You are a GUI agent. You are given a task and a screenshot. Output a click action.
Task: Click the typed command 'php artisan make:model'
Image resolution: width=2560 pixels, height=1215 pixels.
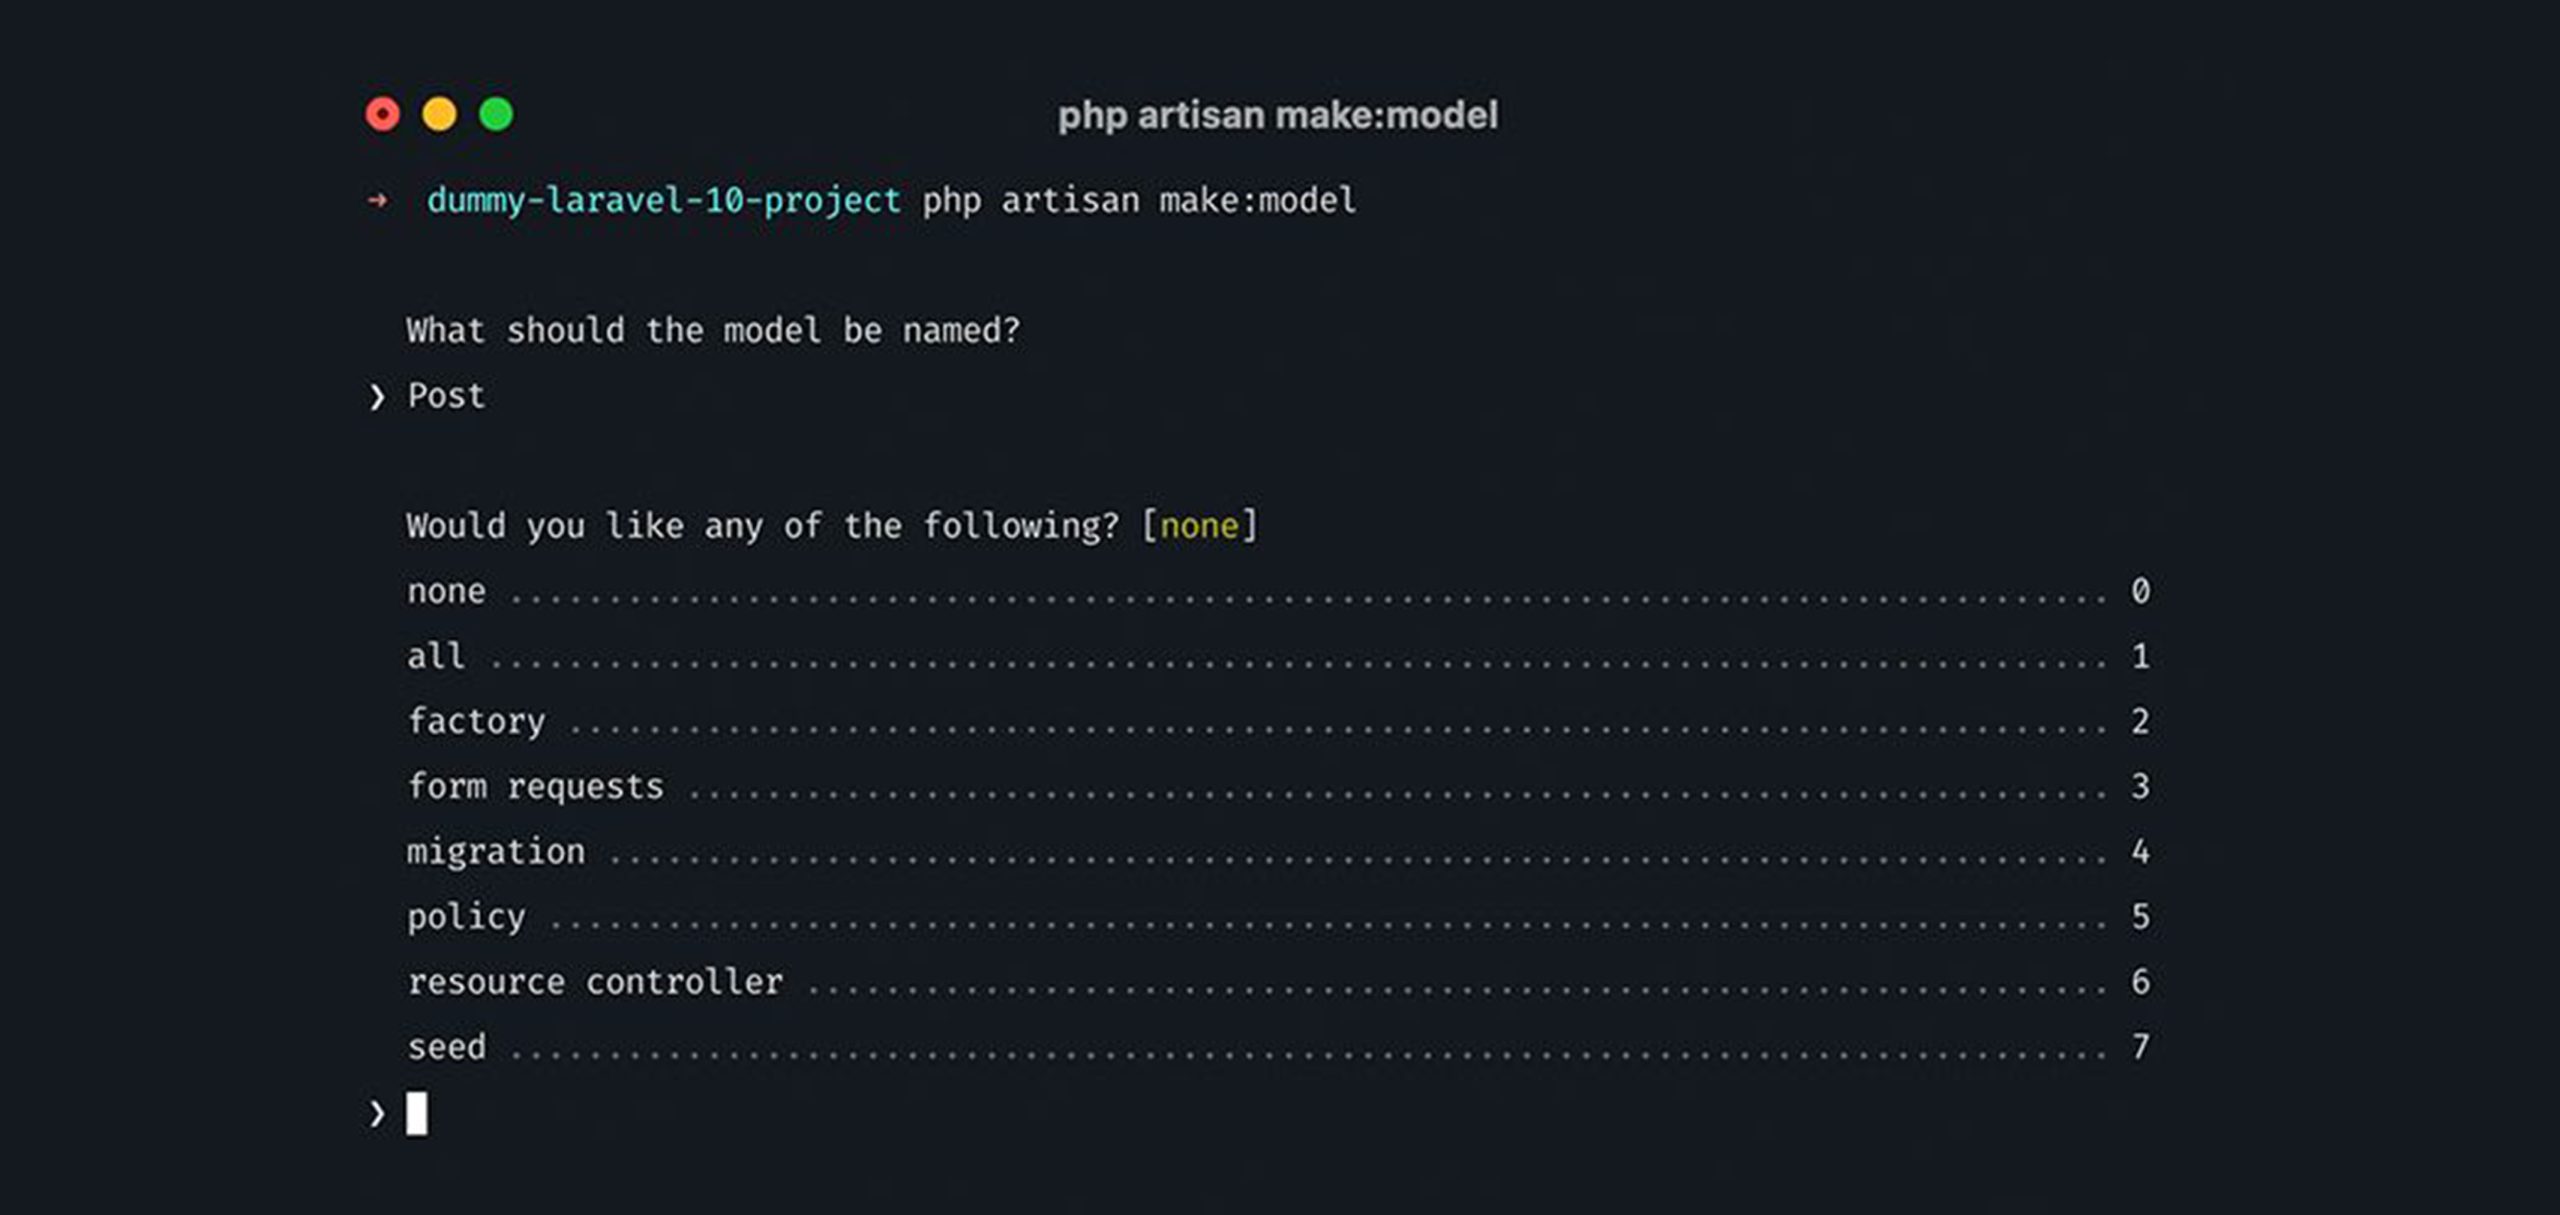tap(1139, 201)
